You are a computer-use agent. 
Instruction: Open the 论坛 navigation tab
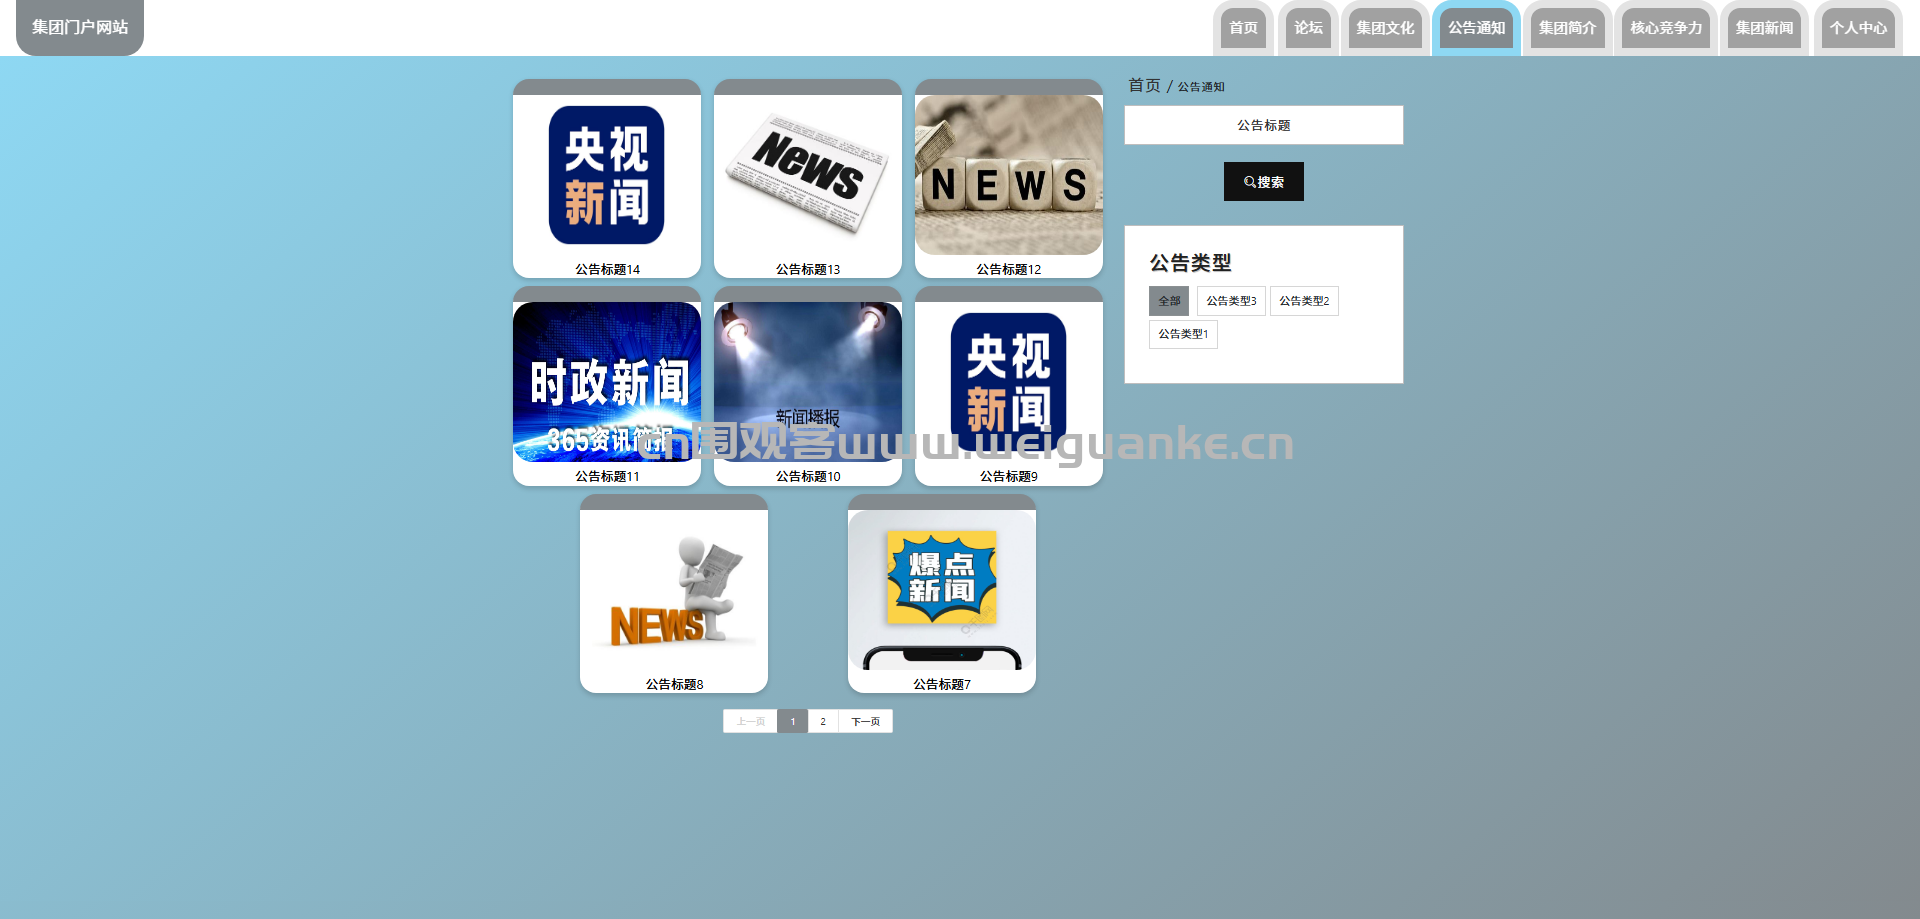tap(1308, 28)
